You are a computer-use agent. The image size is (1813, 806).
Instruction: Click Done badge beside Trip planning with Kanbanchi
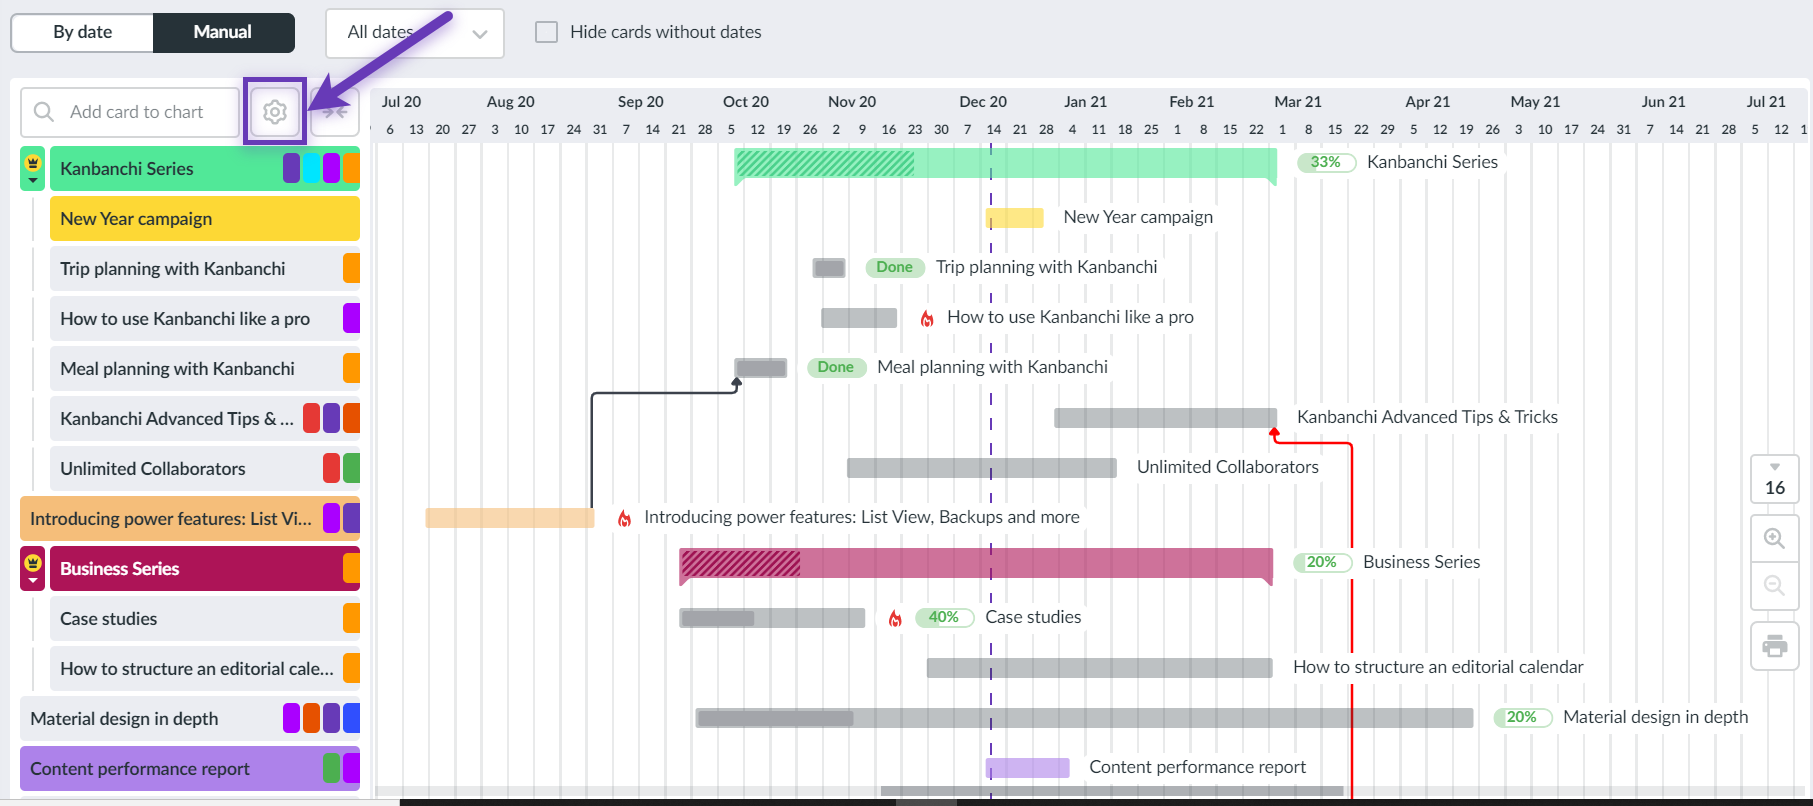coord(894,267)
